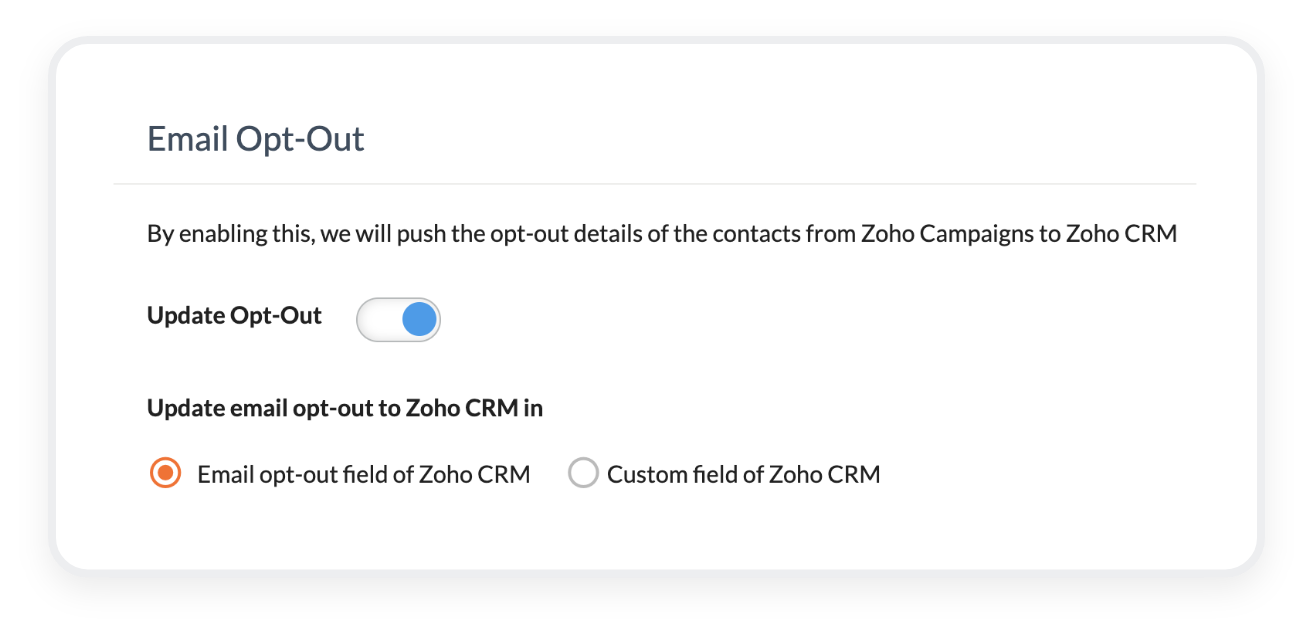1314x638 pixels.
Task: Choose the Custom field of Zoho CRM radio button
Action: coord(583,473)
